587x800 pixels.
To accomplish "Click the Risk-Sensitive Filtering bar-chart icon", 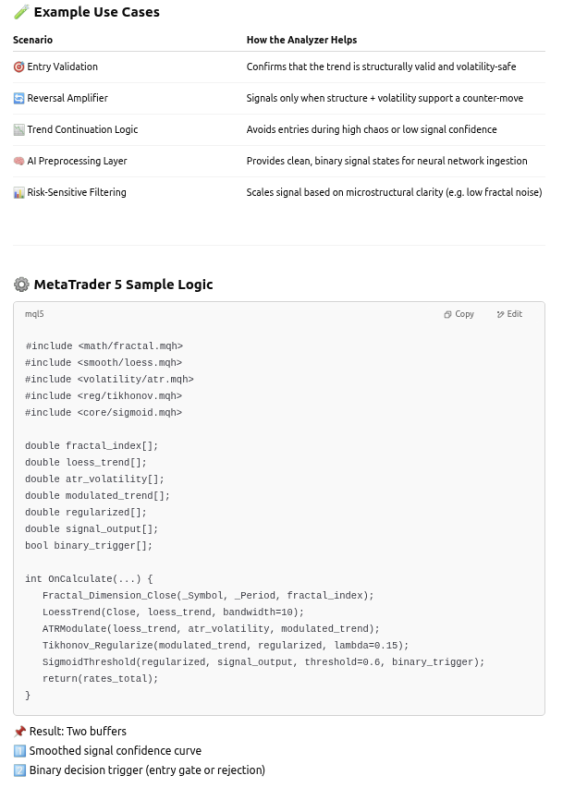I will click(x=18, y=191).
